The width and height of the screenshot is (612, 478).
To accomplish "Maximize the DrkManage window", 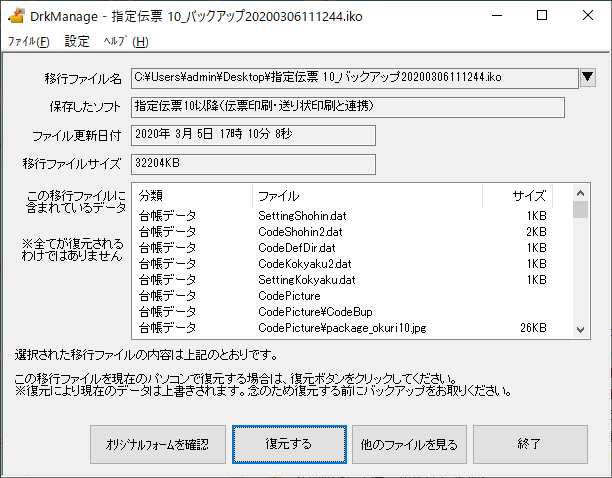I will (x=542, y=16).
